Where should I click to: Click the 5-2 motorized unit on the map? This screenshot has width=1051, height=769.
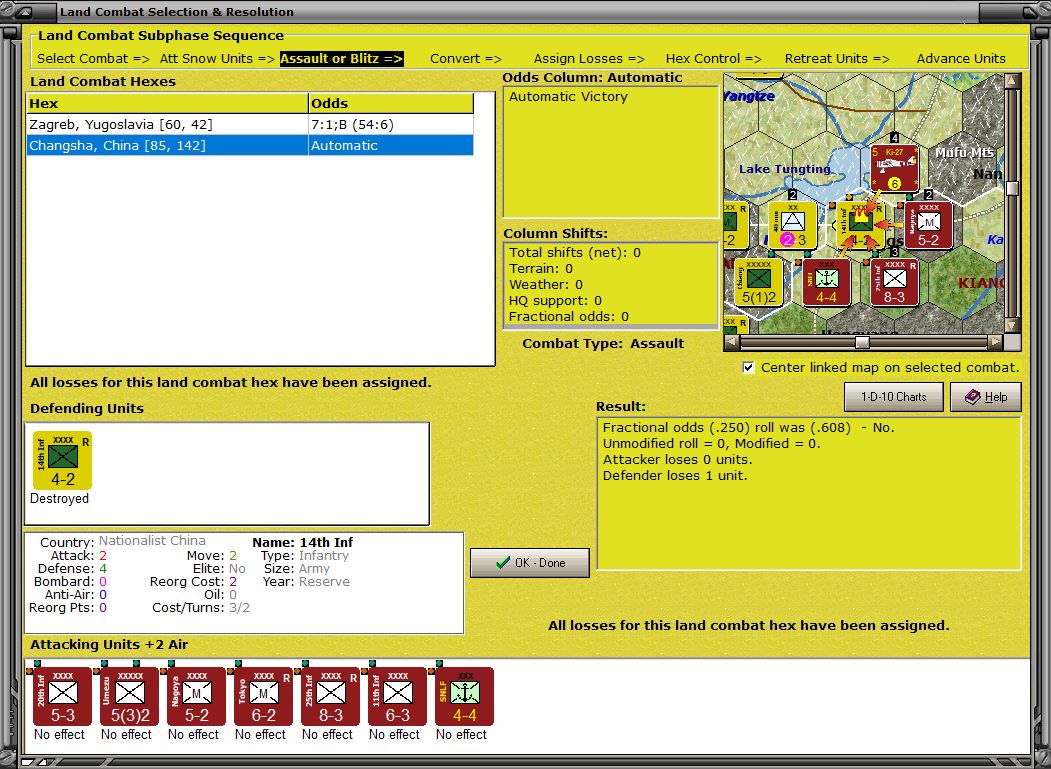(x=928, y=225)
